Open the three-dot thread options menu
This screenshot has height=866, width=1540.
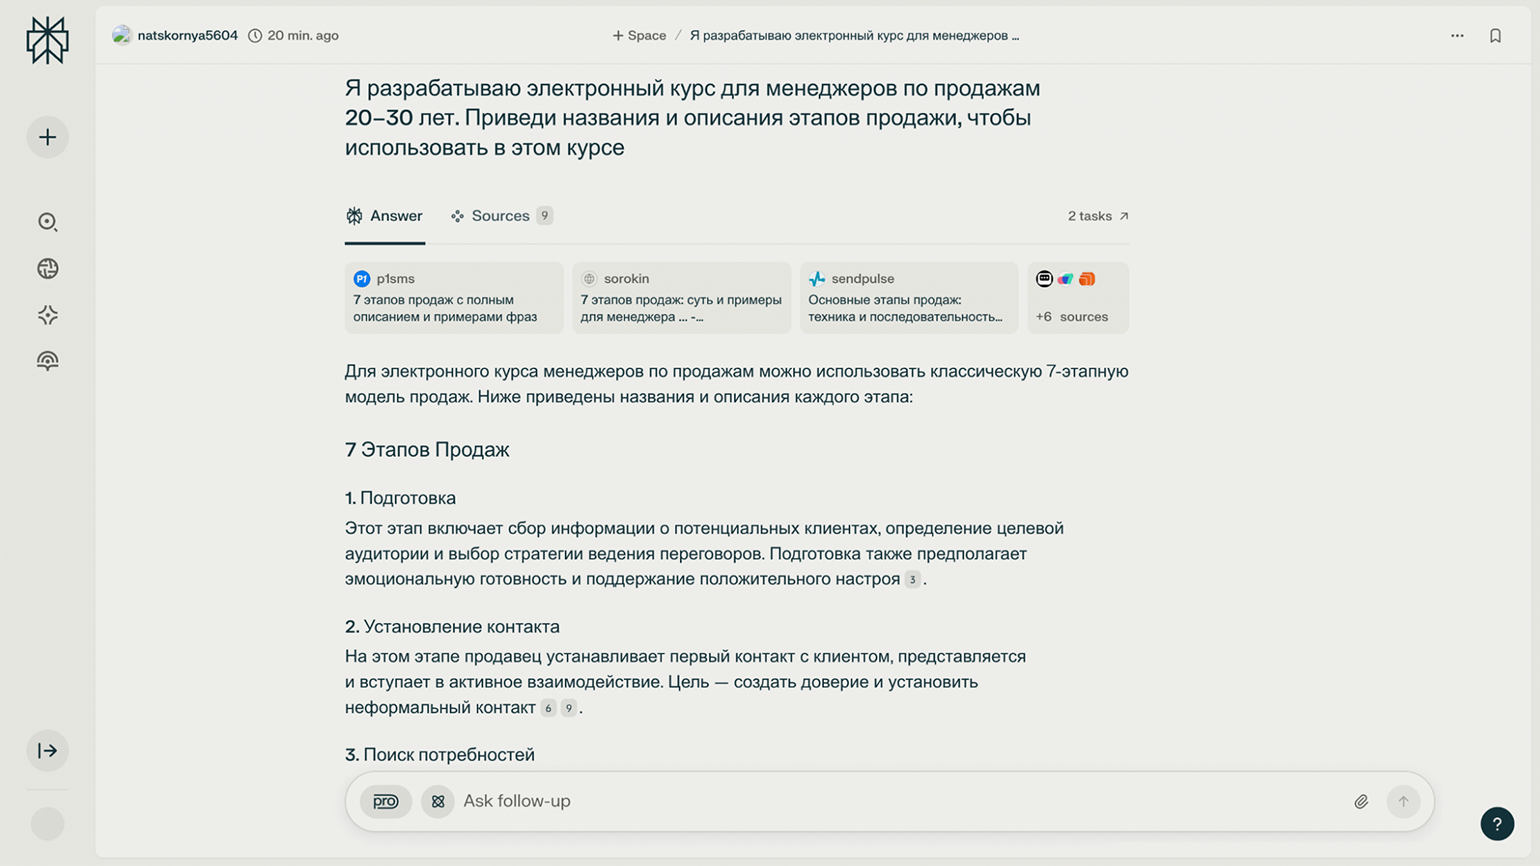1457,36
